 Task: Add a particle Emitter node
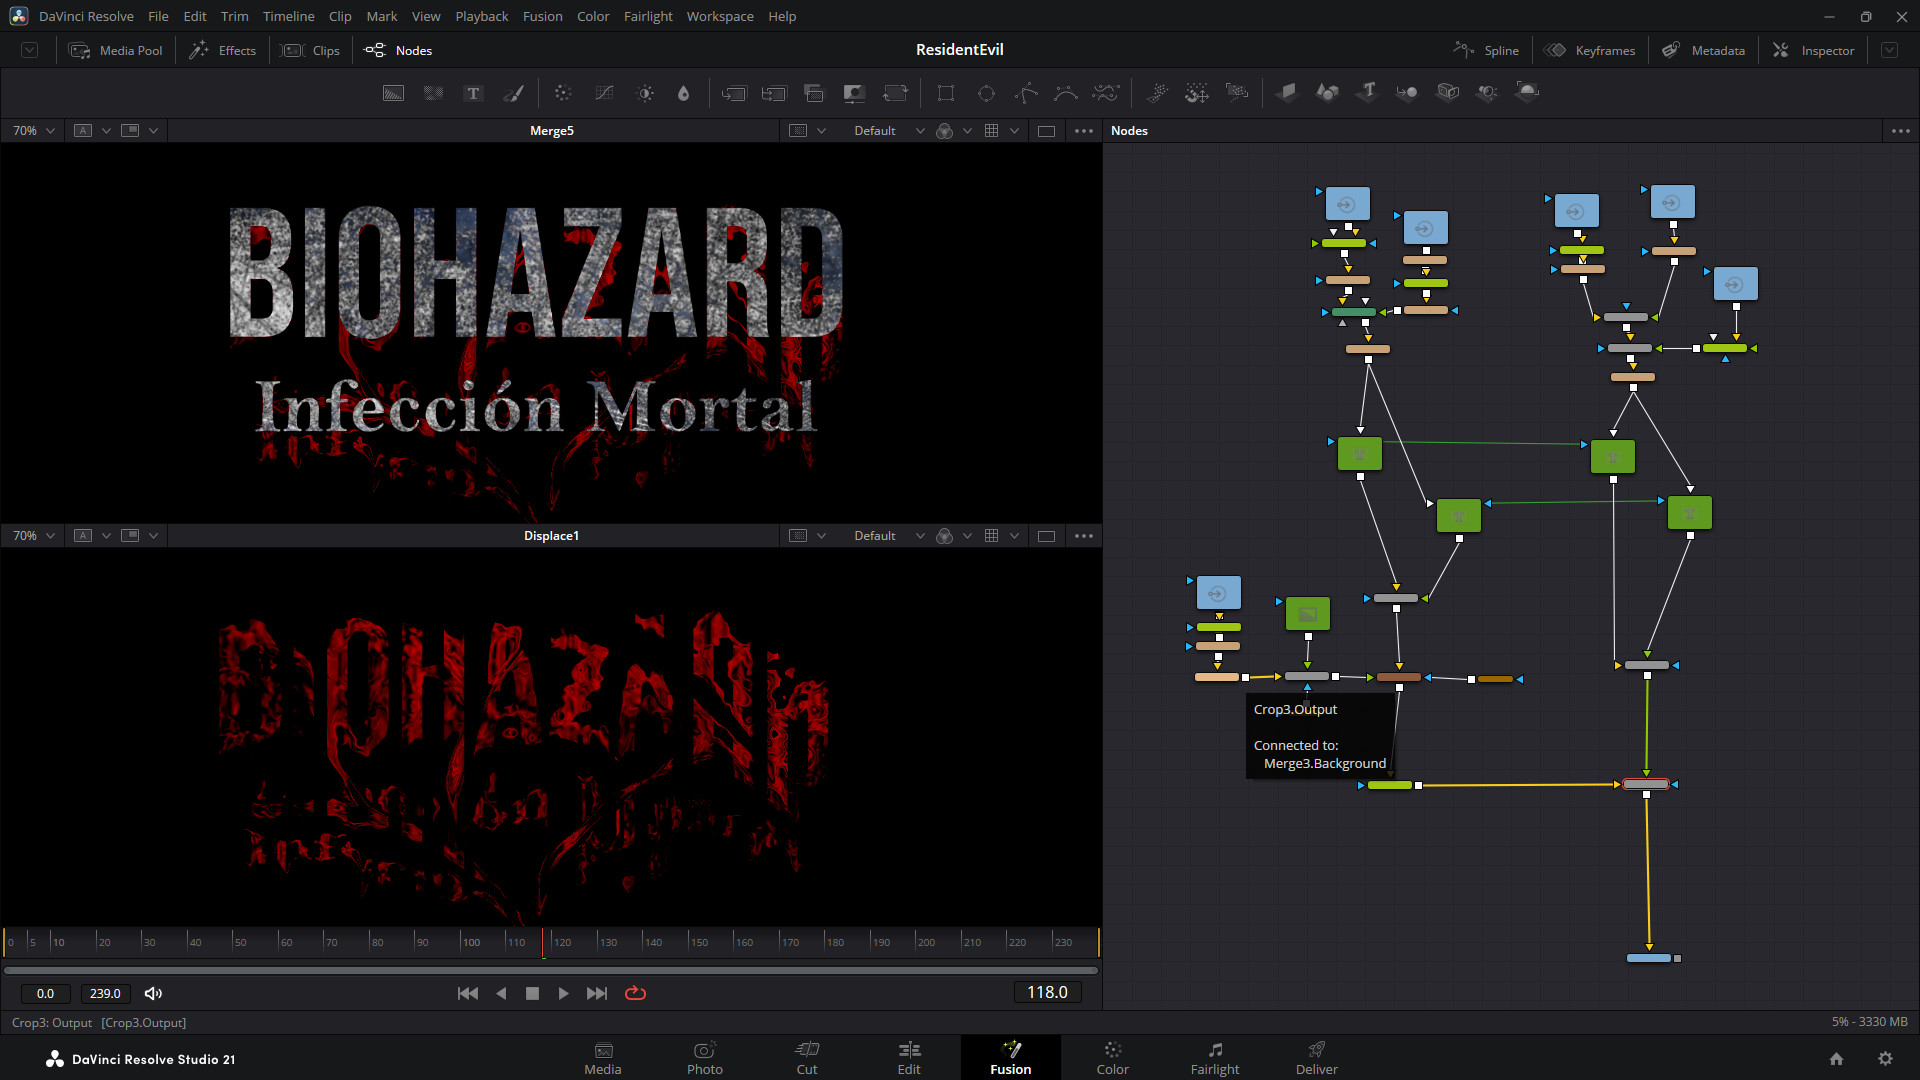(x=1157, y=93)
